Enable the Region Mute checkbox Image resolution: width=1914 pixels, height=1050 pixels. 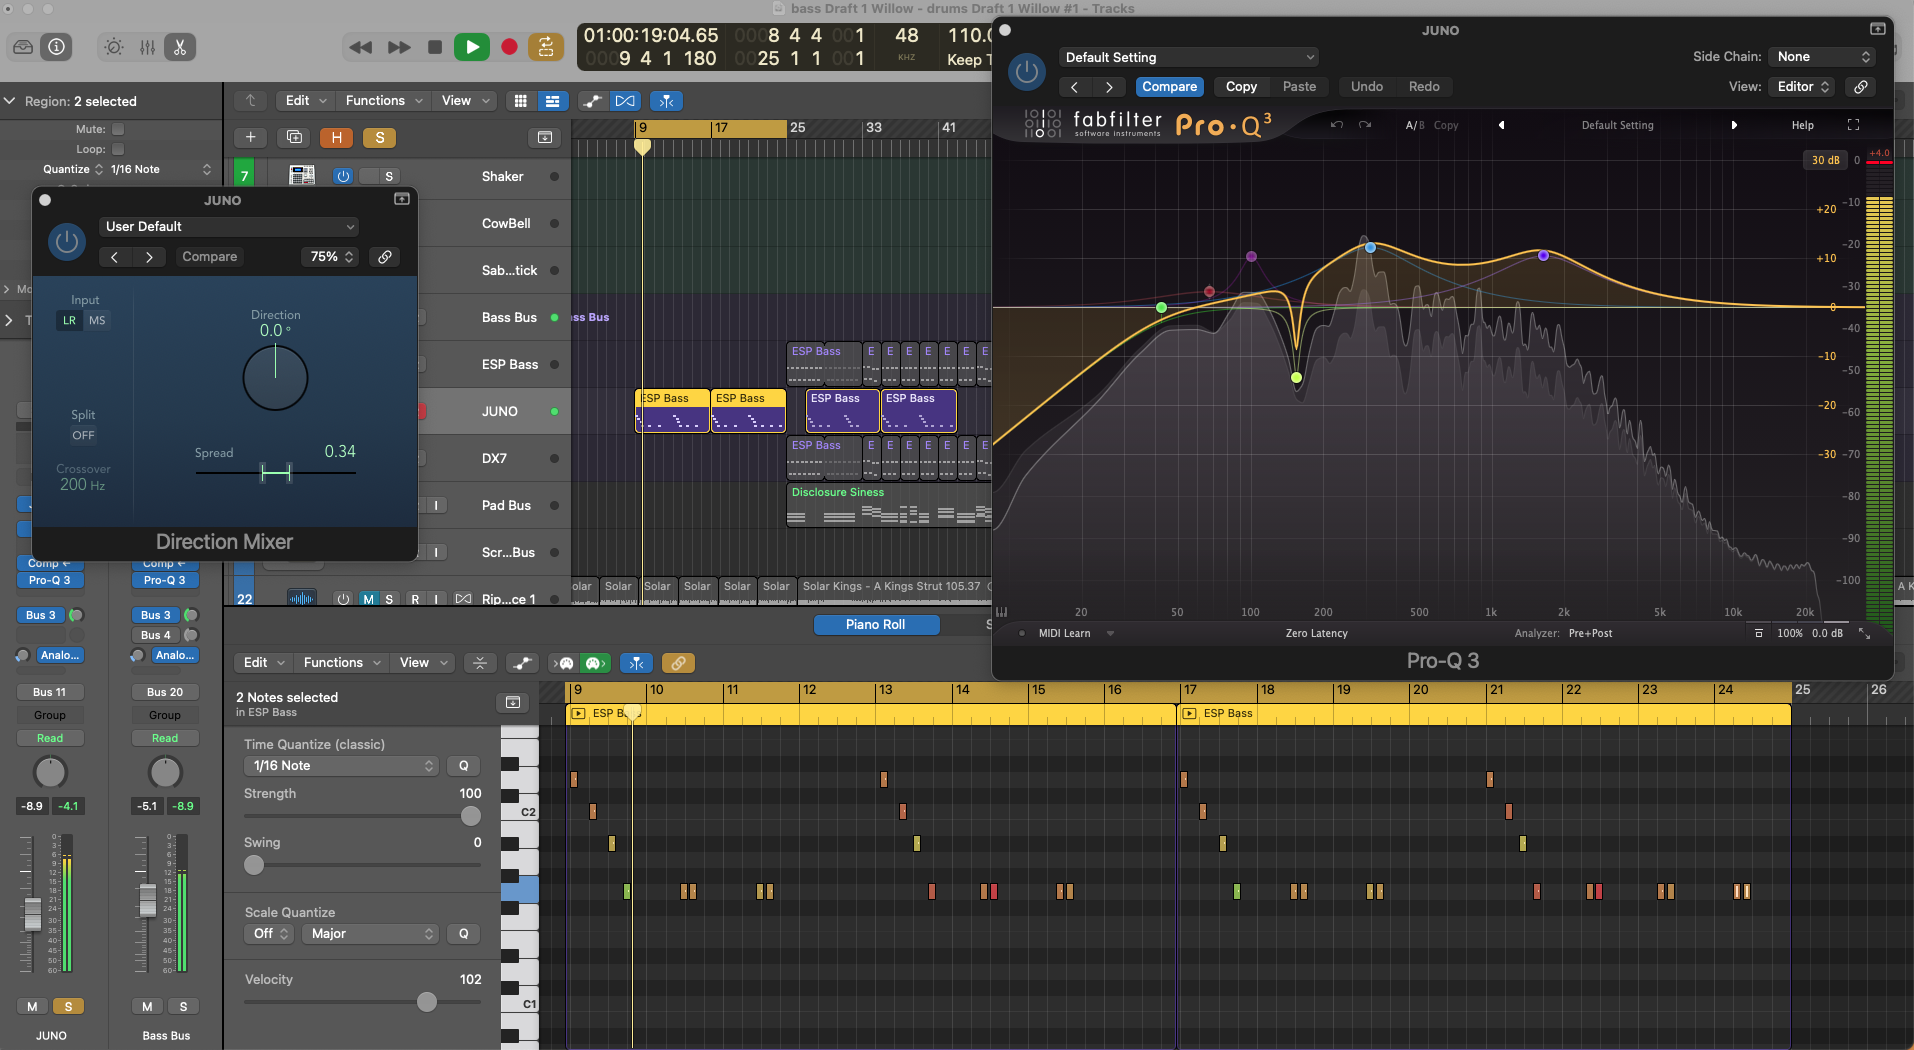coord(118,129)
